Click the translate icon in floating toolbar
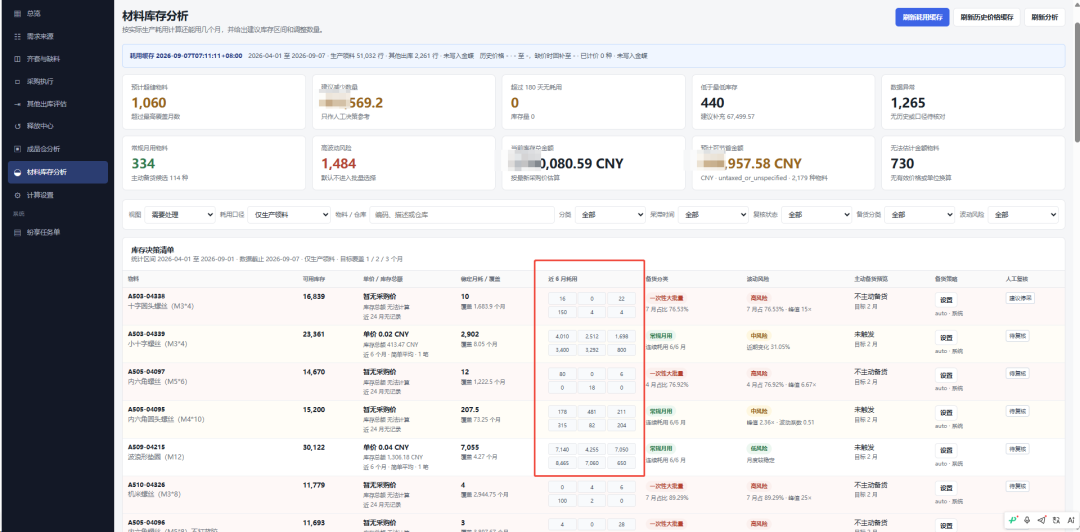 [1055, 520]
